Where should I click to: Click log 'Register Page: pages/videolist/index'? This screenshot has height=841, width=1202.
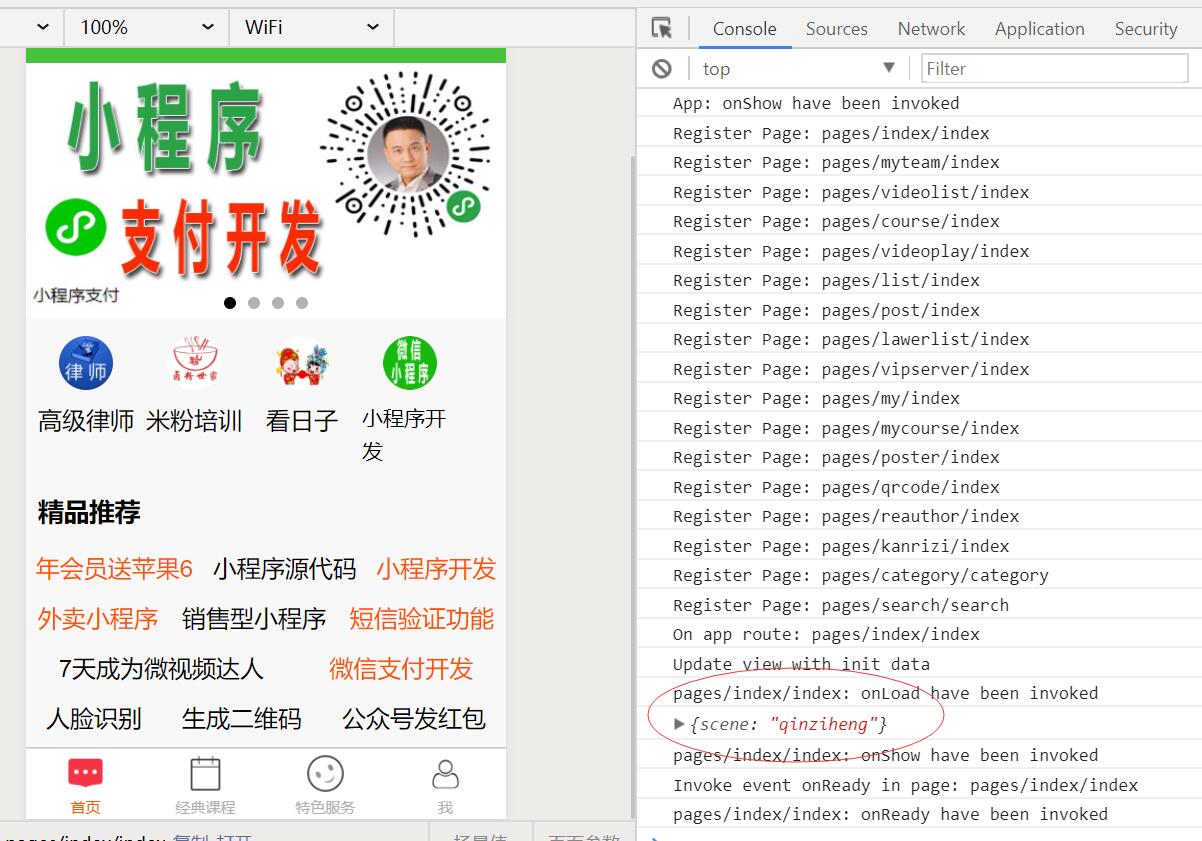851,192
